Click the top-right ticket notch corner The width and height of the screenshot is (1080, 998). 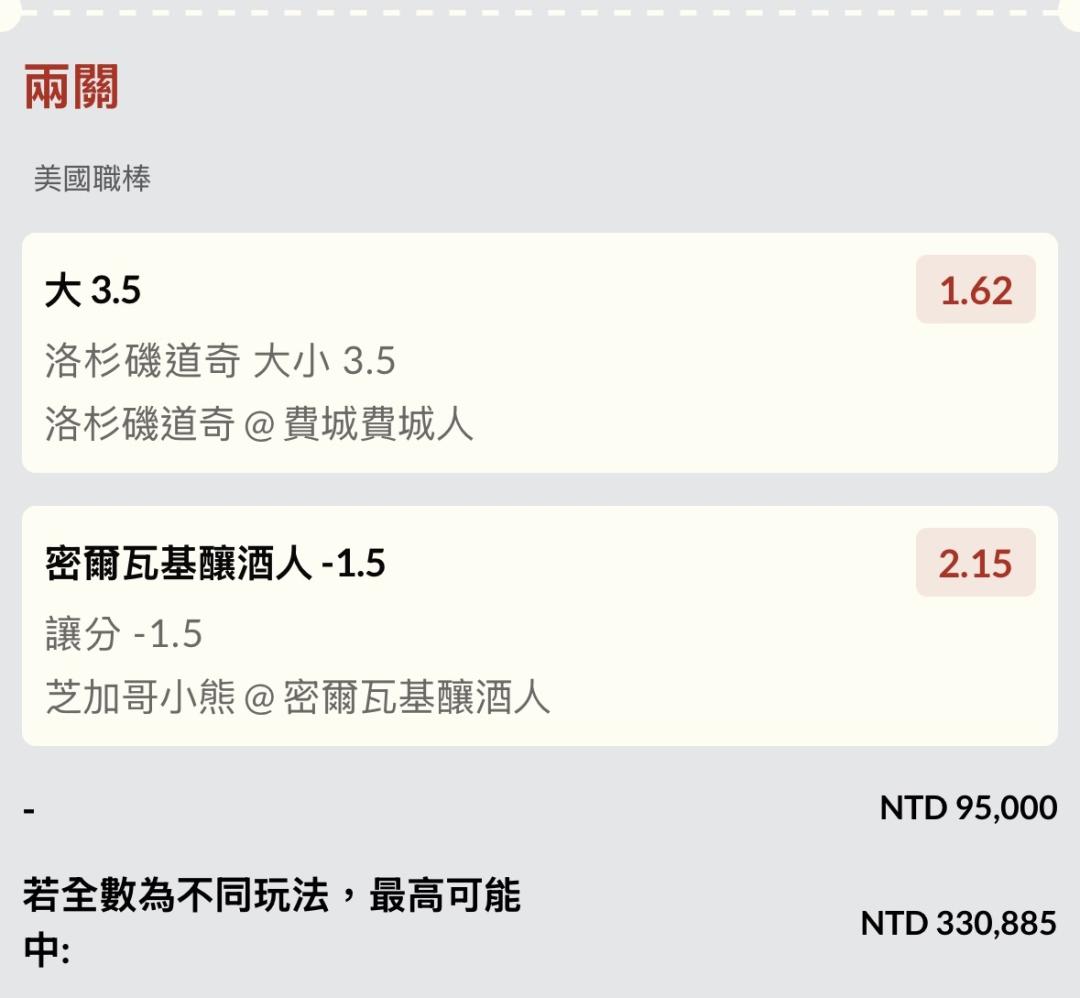[1071, 14]
